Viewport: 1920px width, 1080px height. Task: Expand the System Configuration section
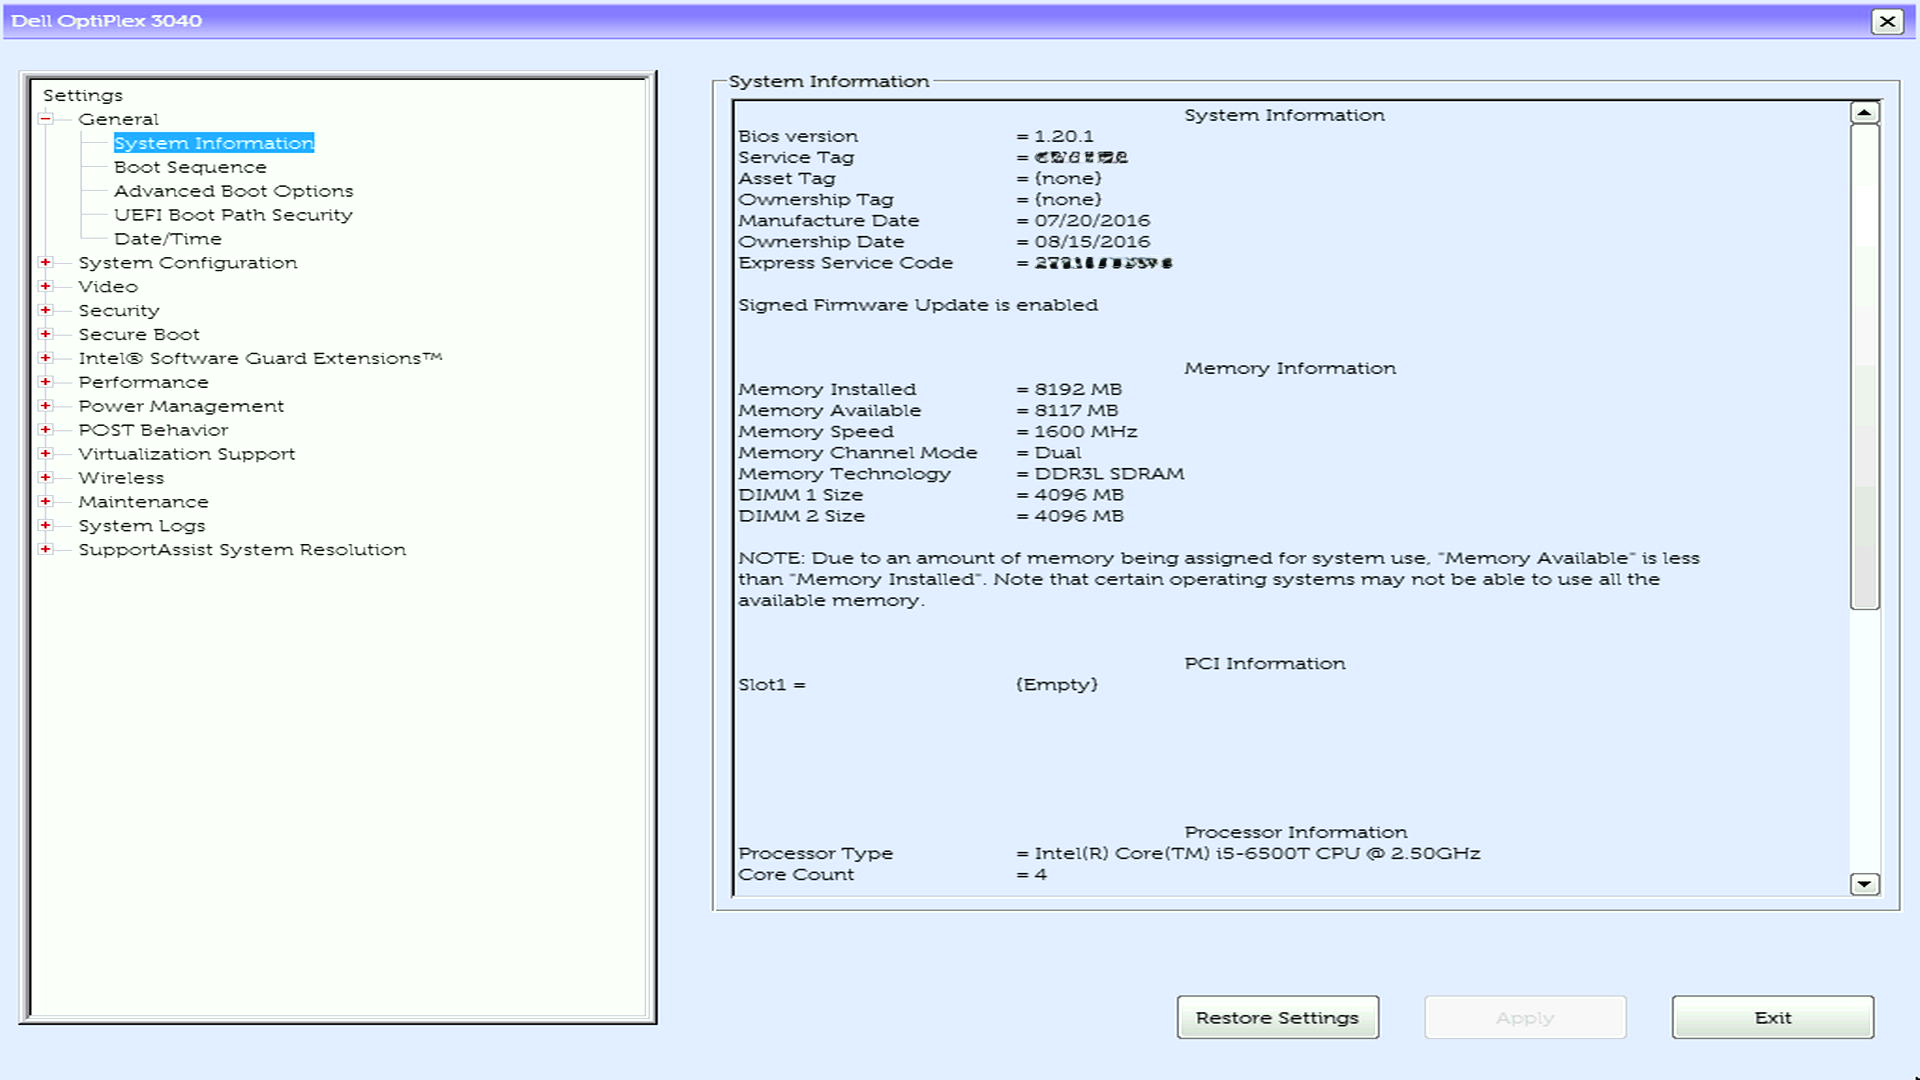click(x=46, y=262)
